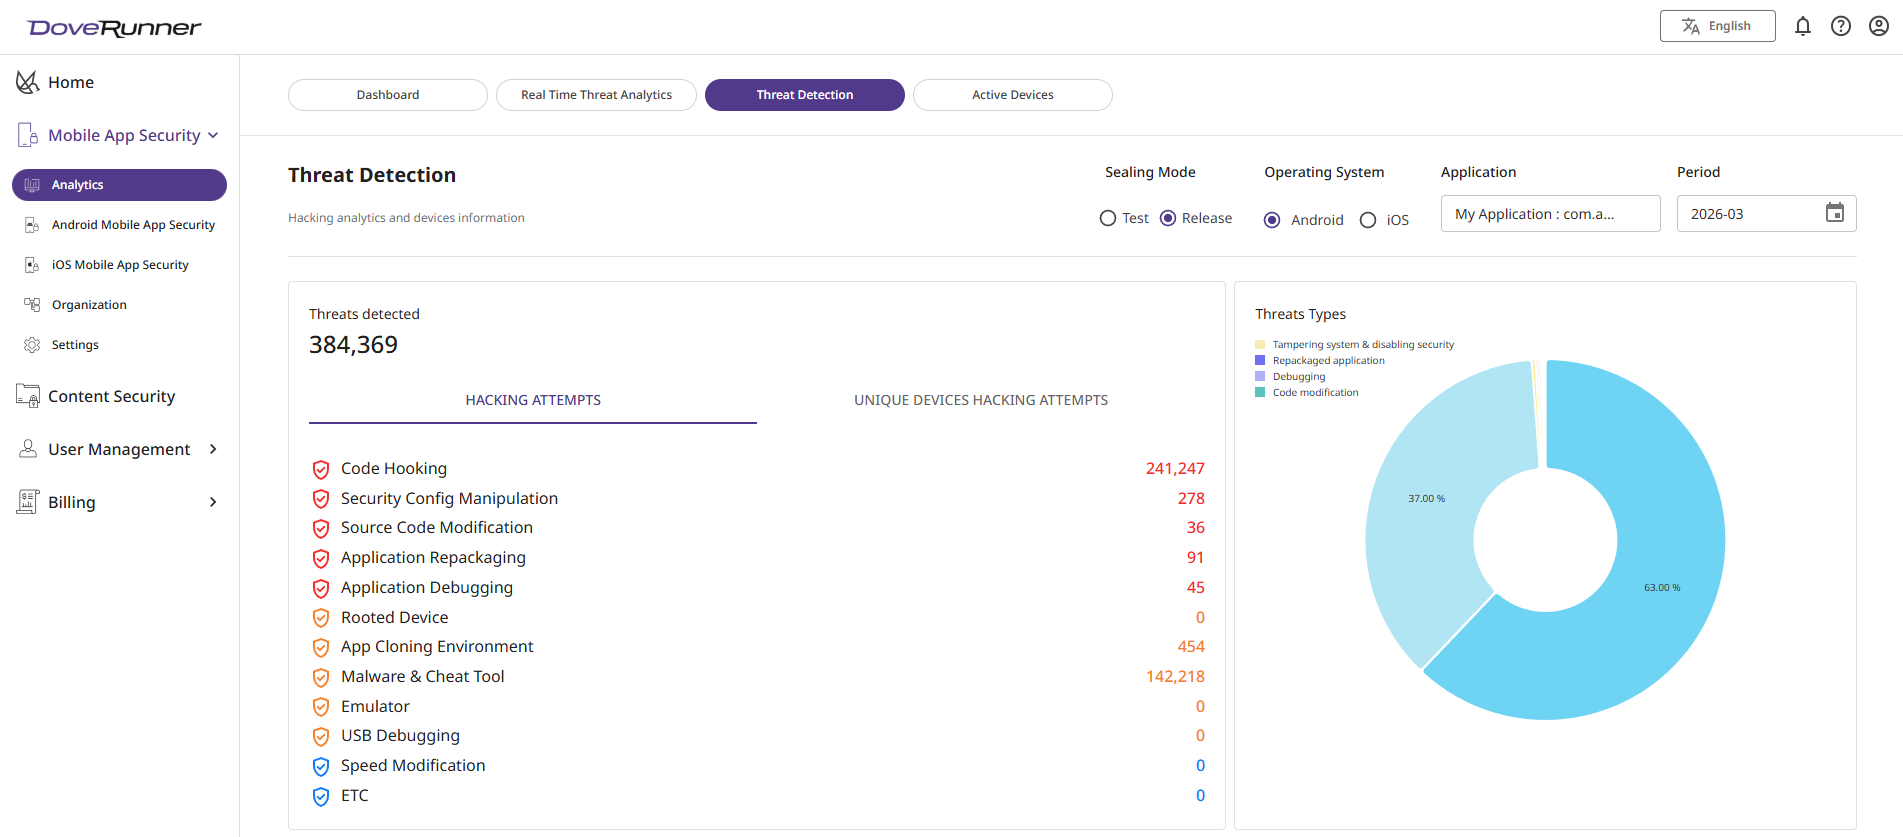Click the calendar icon in Period field
The image size is (1903, 837).
tap(1834, 213)
